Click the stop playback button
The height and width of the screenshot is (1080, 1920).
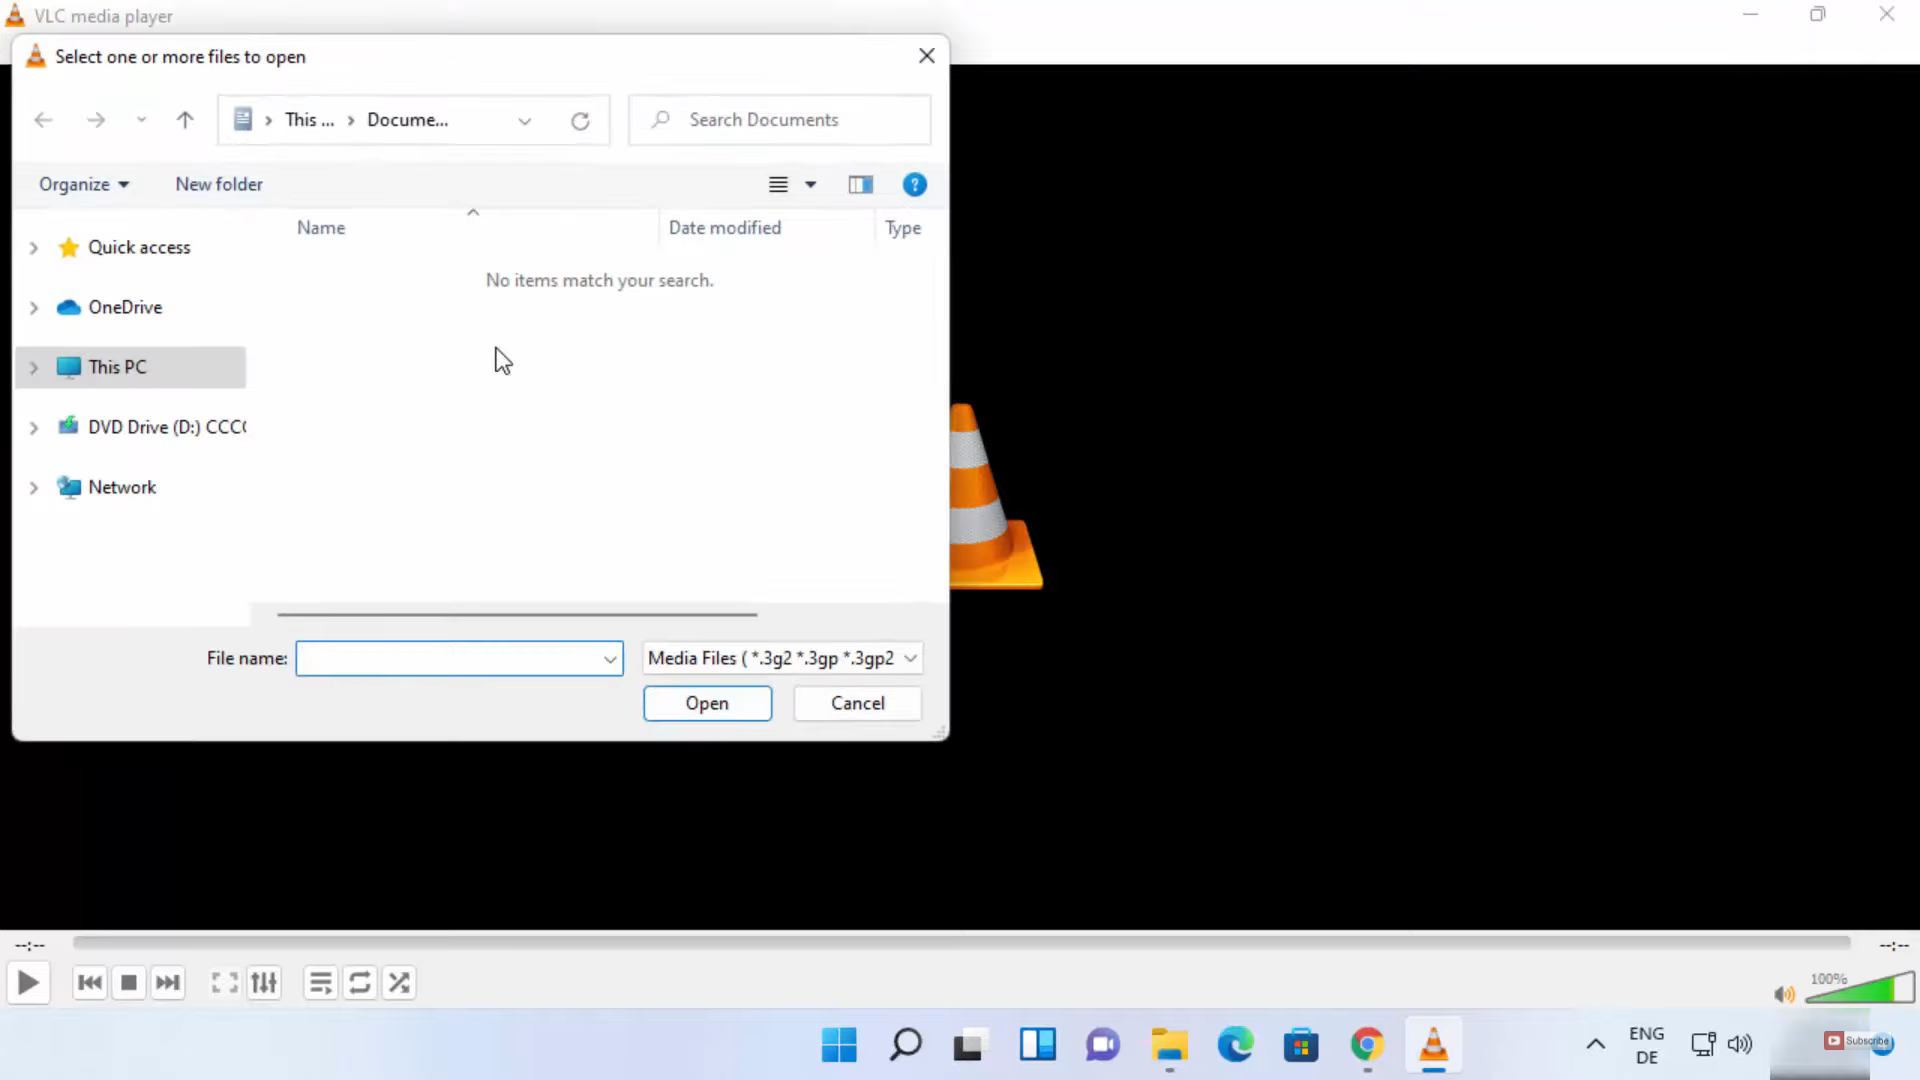point(129,983)
